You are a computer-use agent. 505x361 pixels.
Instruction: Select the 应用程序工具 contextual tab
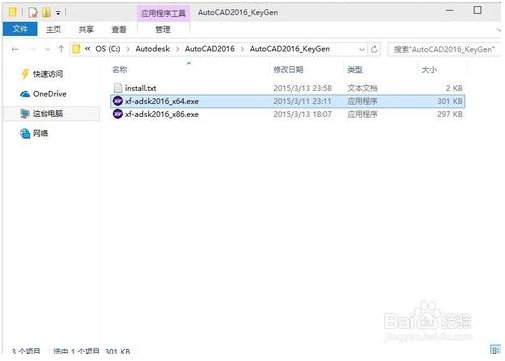[163, 13]
